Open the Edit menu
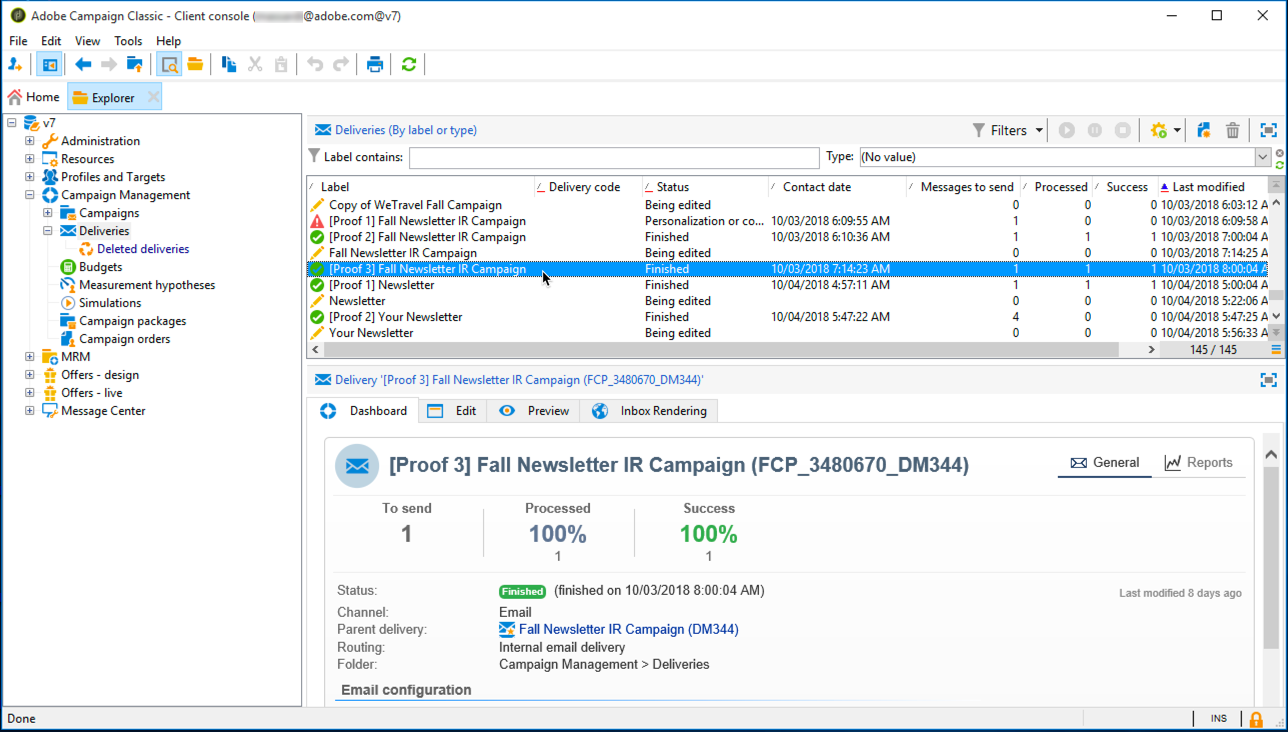This screenshot has width=1288, height=732. 51,41
